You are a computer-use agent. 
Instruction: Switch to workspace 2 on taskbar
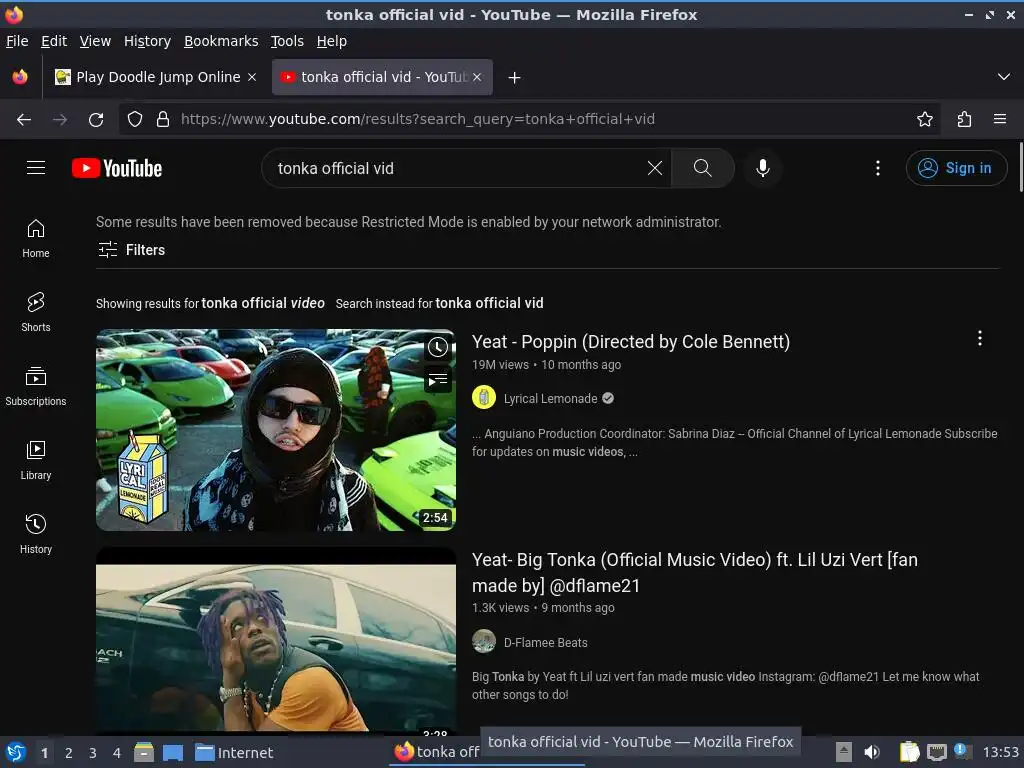(x=69, y=753)
